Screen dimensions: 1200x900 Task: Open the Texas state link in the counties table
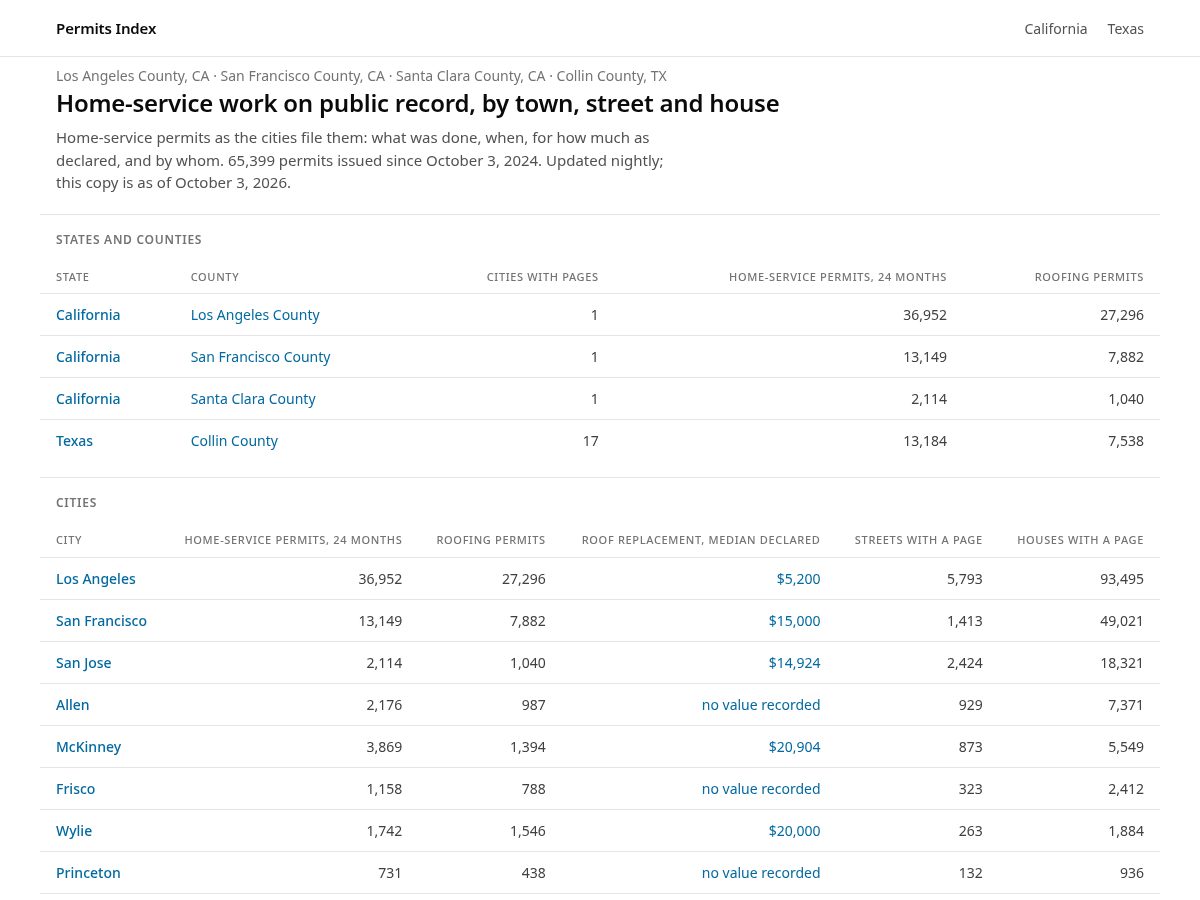tap(74, 441)
